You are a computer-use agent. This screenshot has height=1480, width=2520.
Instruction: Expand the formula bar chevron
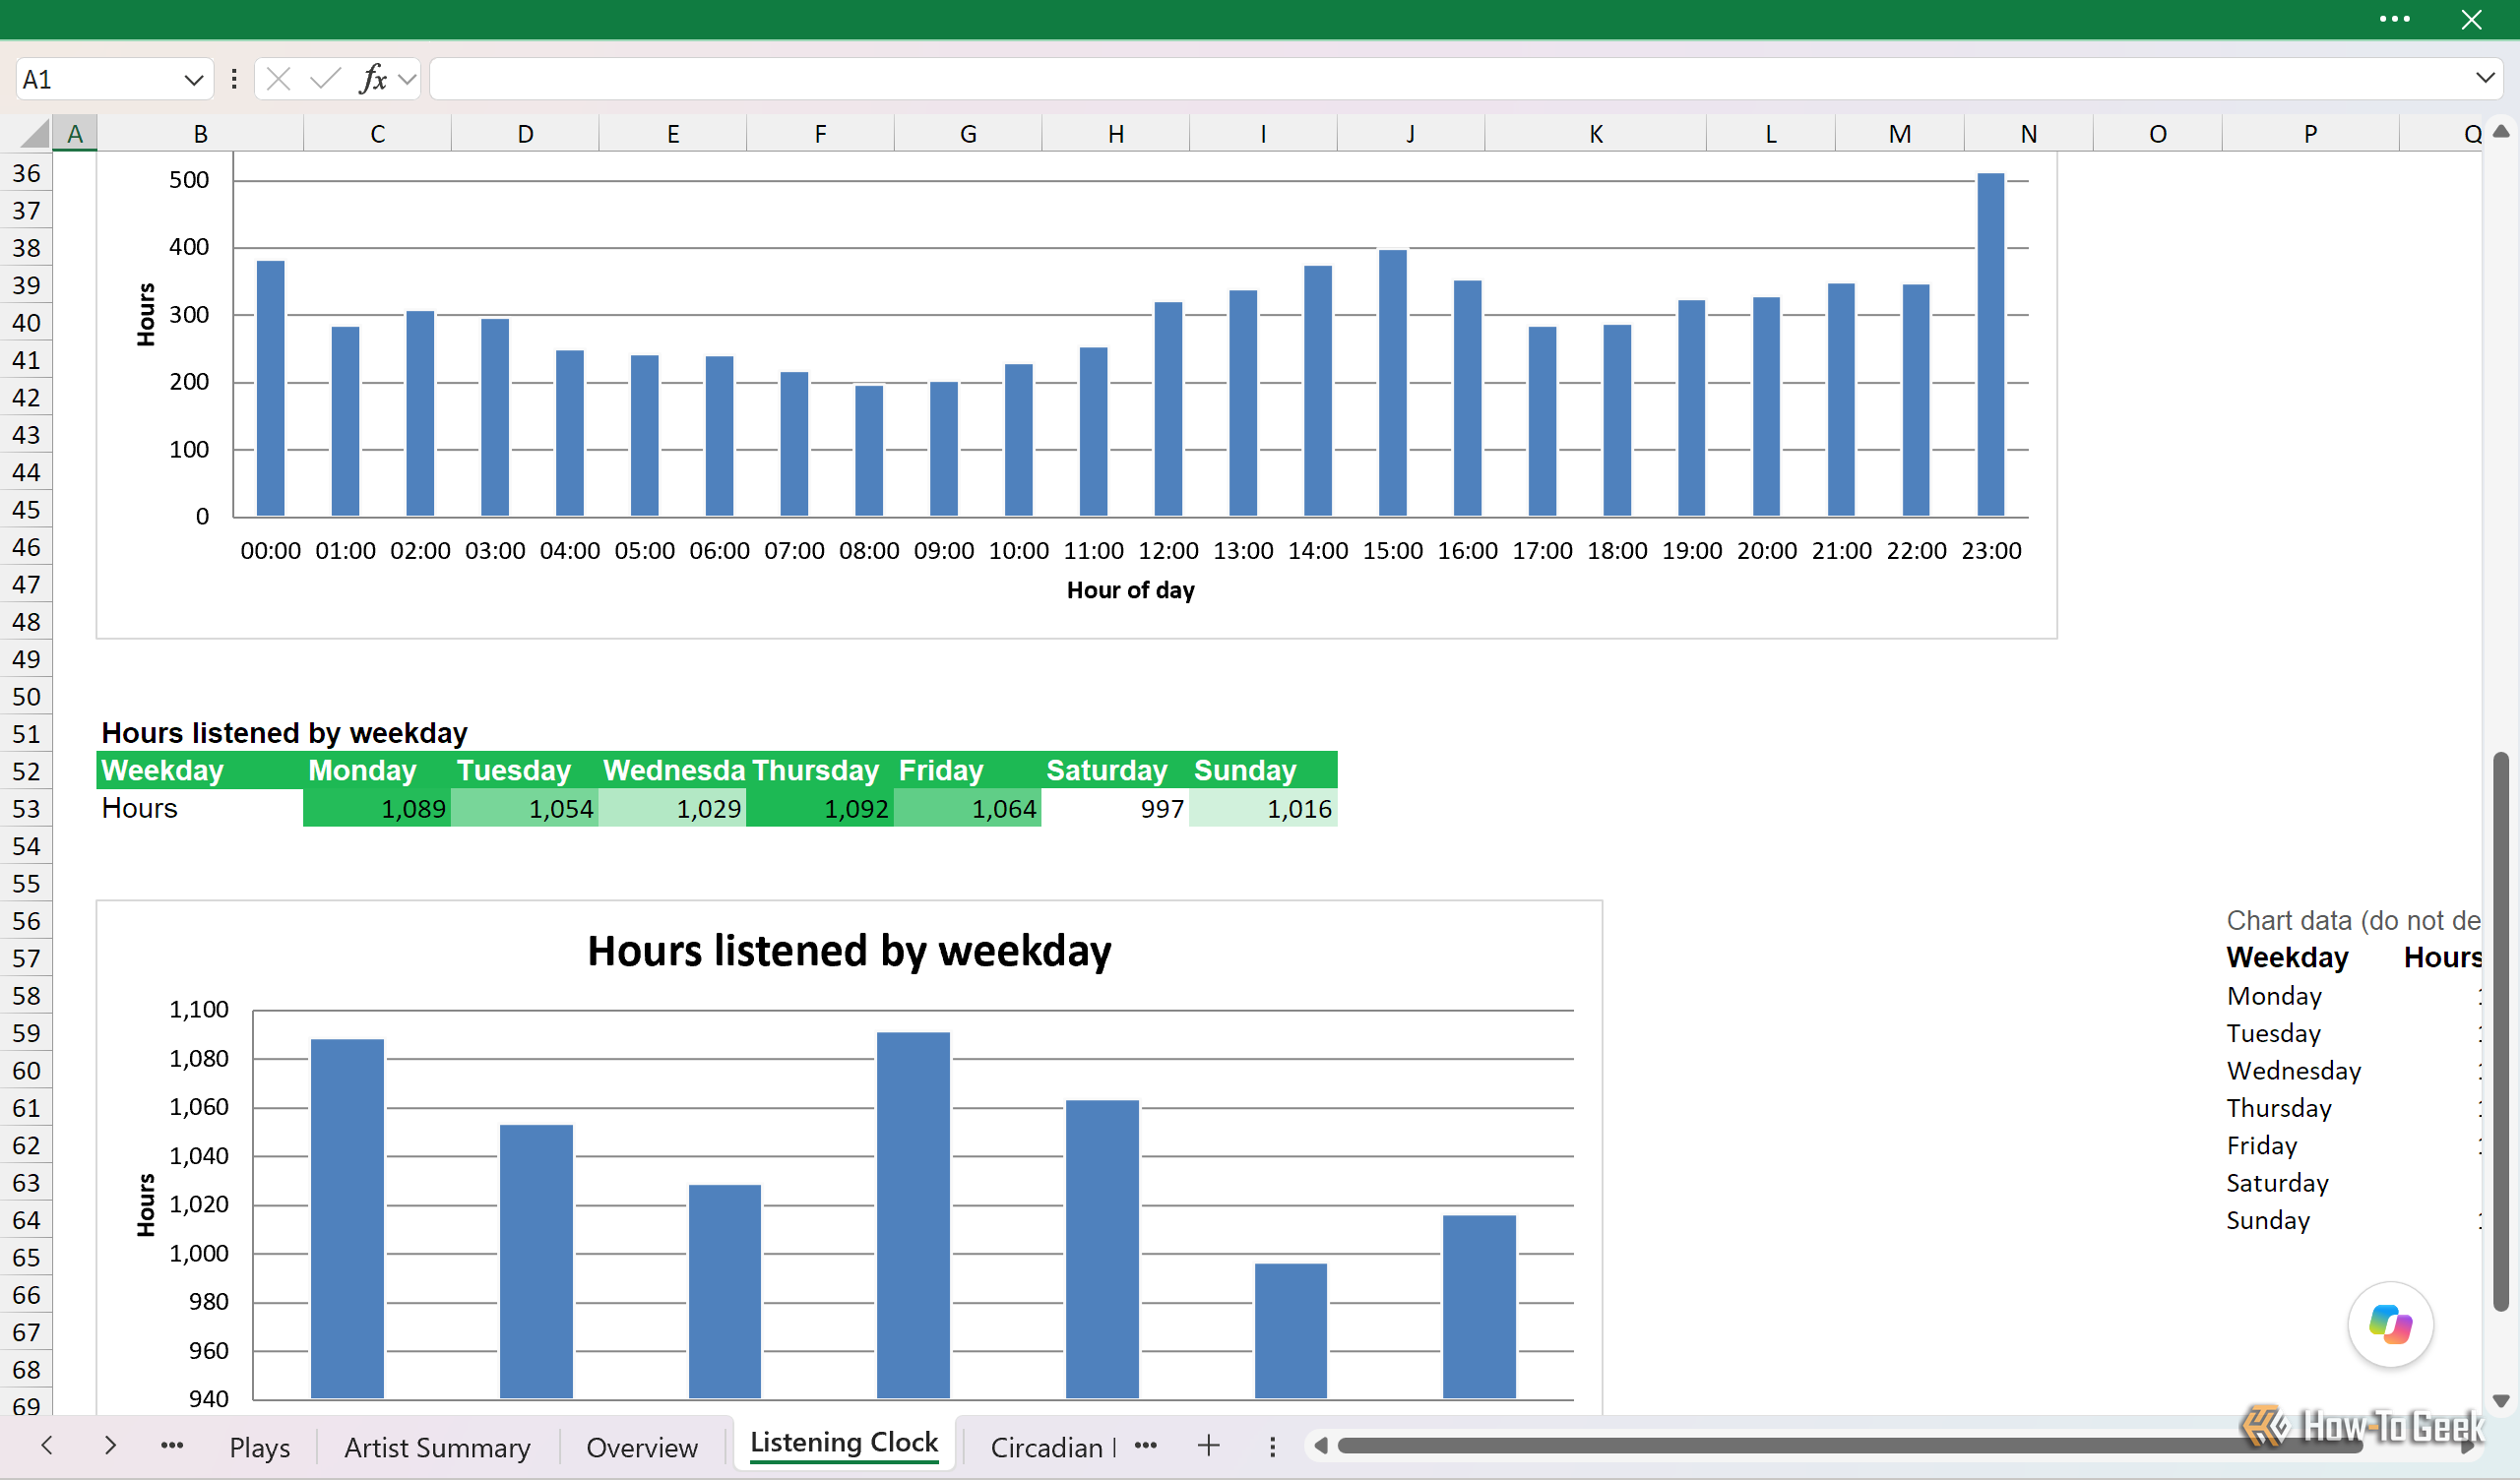pyautogui.click(x=2485, y=78)
